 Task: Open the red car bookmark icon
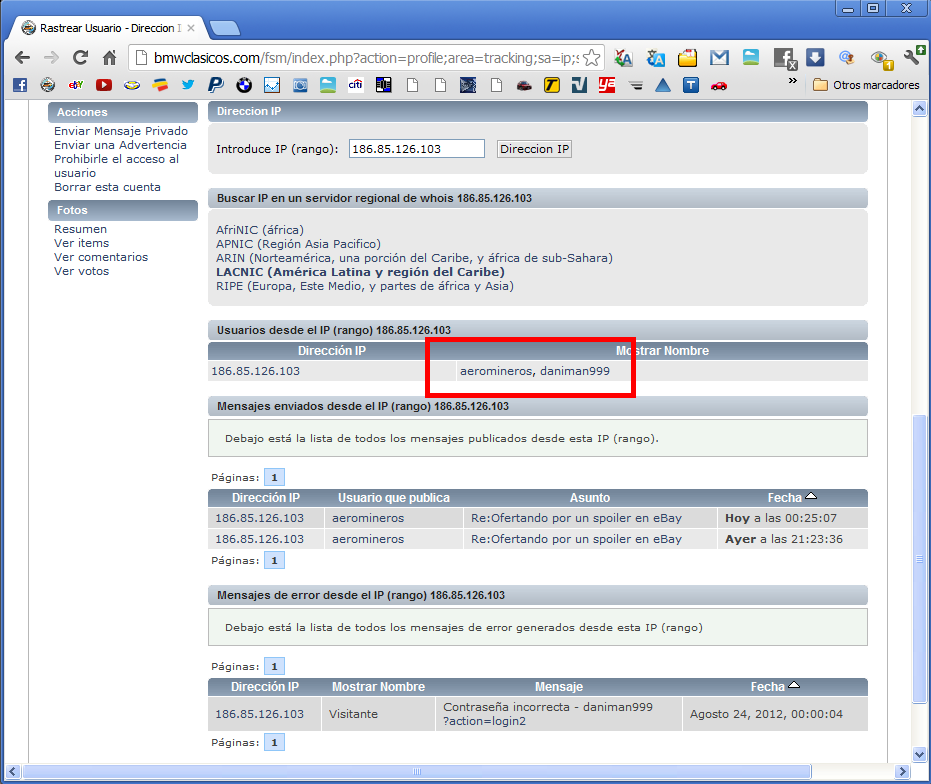718,86
